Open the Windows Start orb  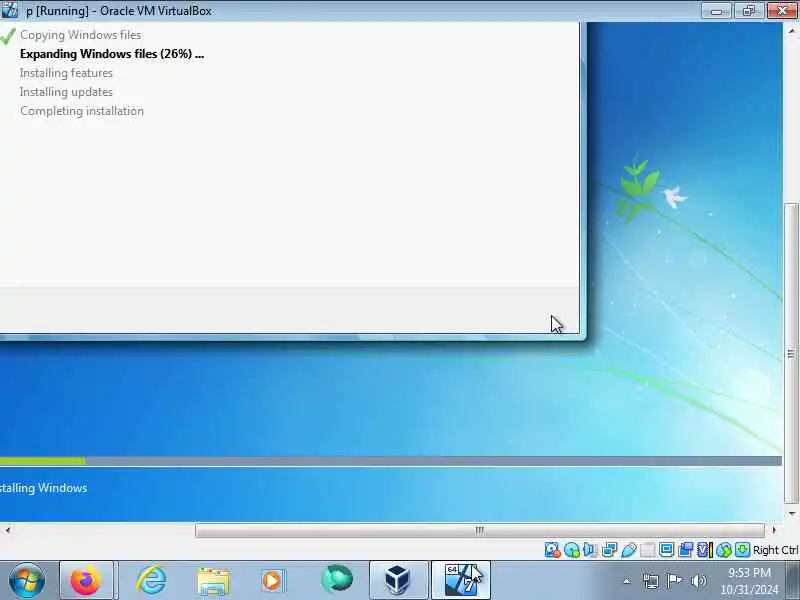(27, 580)
